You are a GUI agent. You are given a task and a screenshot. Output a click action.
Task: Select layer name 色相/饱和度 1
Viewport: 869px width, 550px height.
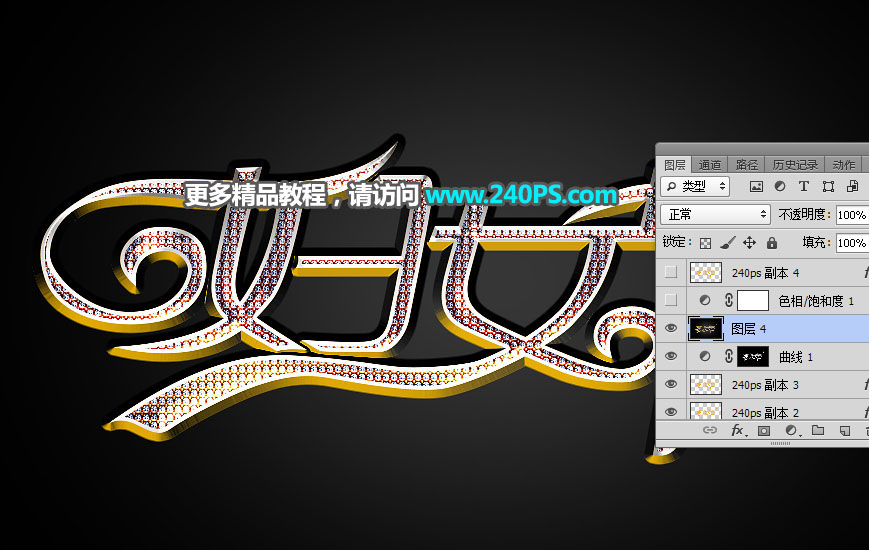click(x=816, y=301)
